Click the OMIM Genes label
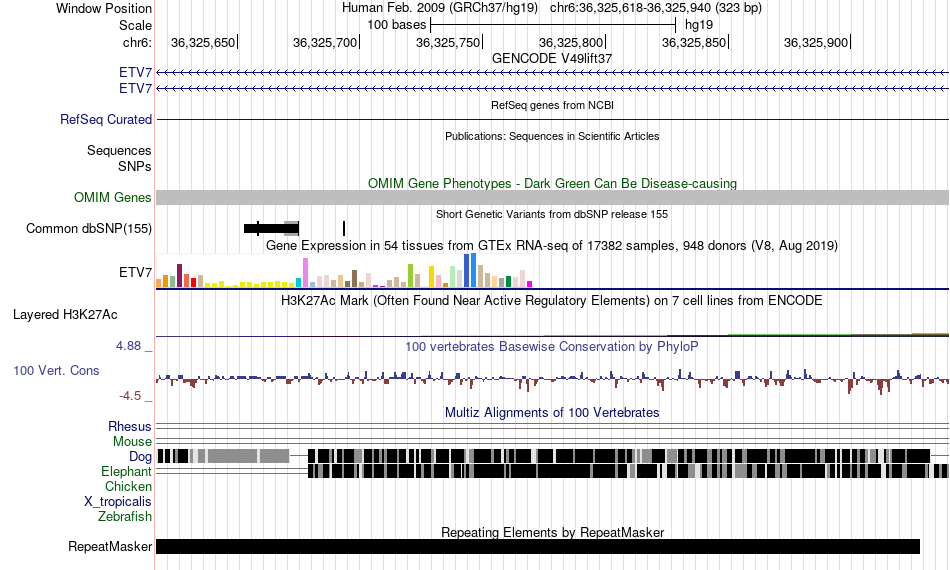This screenshot has height=570, width=950. click(113, 197)
